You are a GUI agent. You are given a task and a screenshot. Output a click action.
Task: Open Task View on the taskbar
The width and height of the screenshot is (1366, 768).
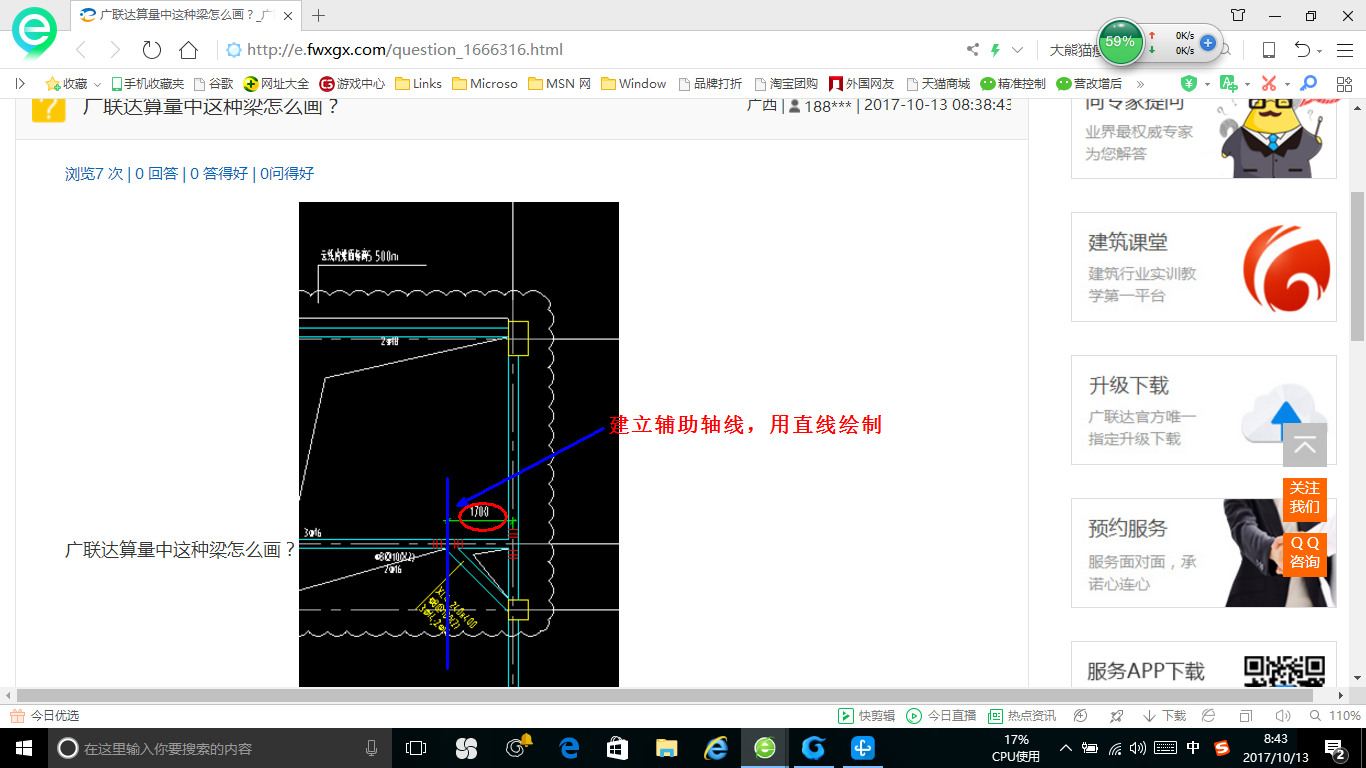coord(416,748)
